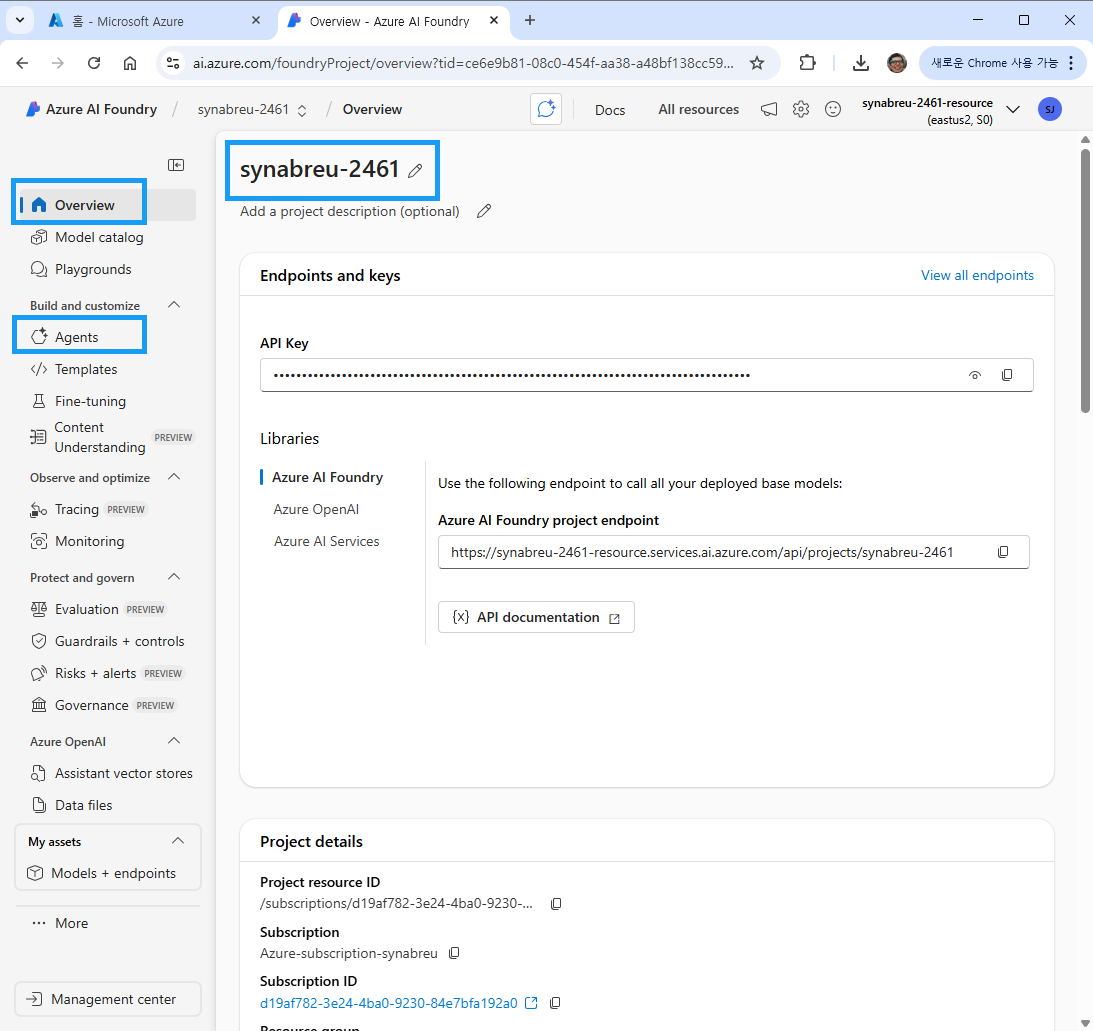
Task: Open Guardrails + controls
Action: pyautogui.click(x=107, y=641)
